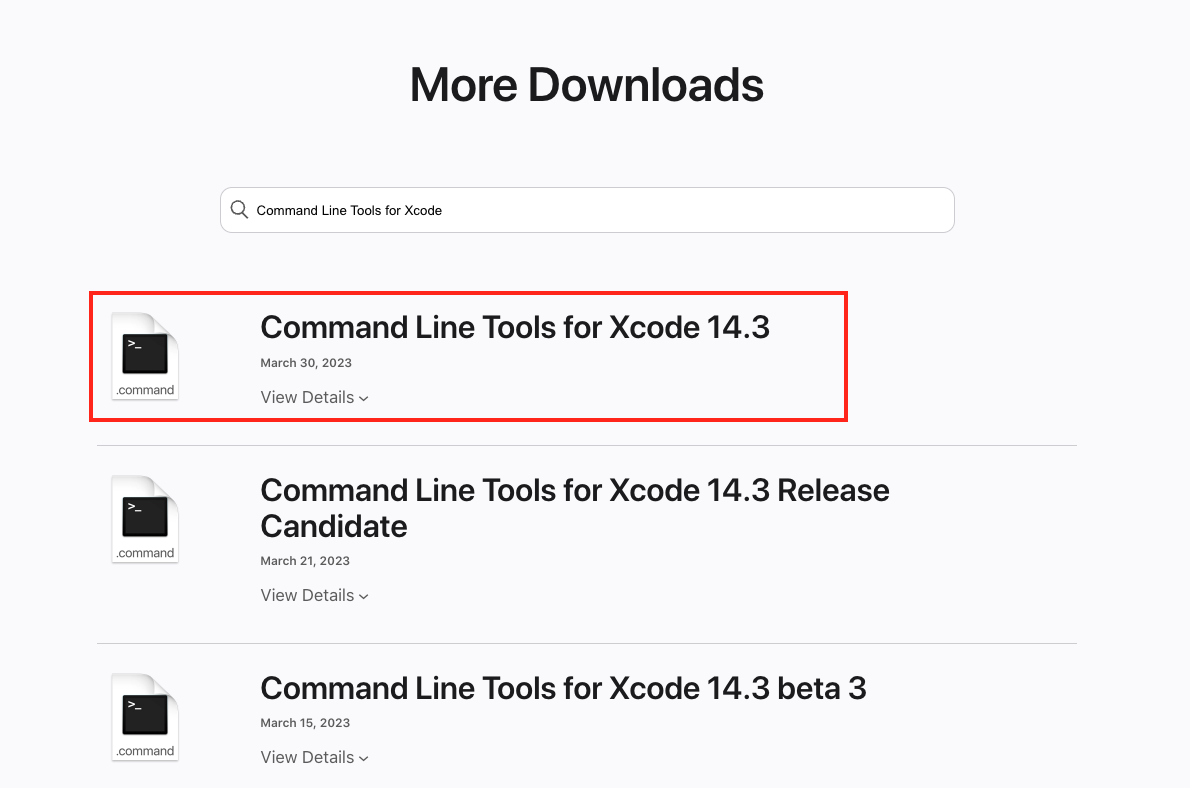Click the chevron under the March 15, 2023 entry

(x=364, y=758)
